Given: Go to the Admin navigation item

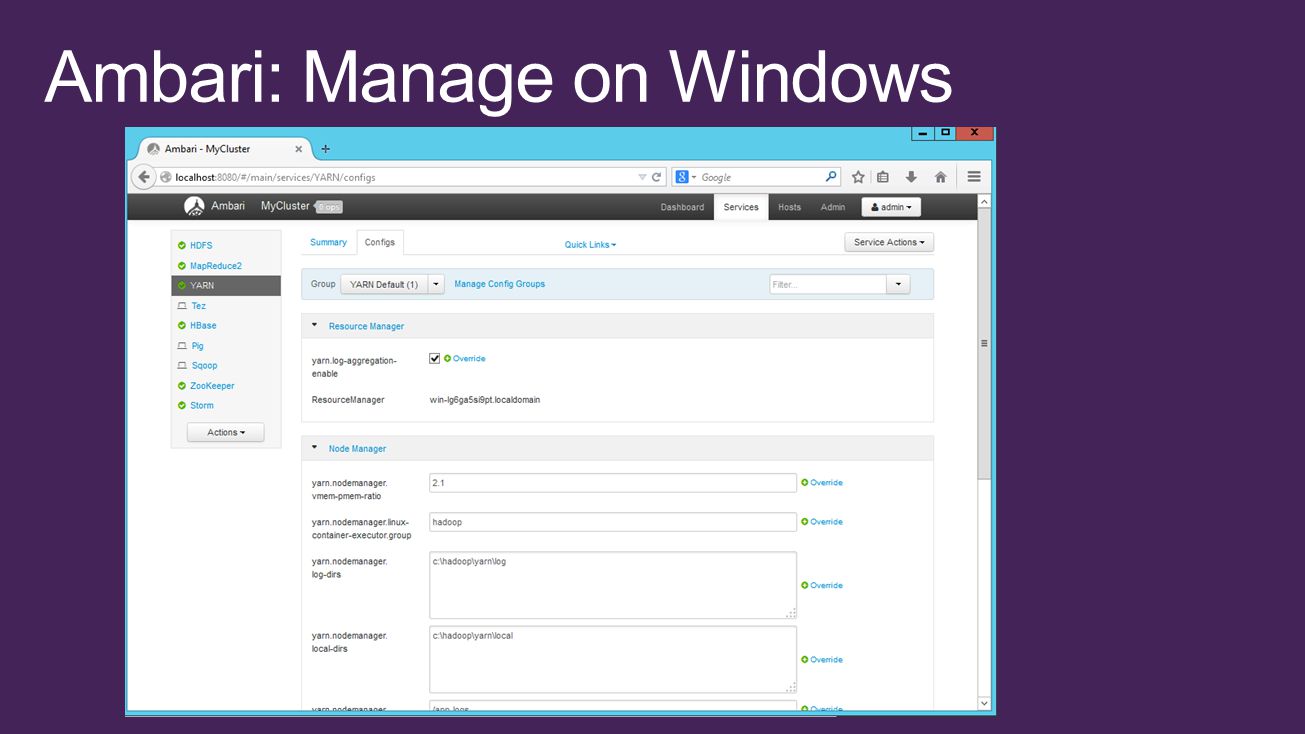Looking at the screenshot, I should click(833, 207).
